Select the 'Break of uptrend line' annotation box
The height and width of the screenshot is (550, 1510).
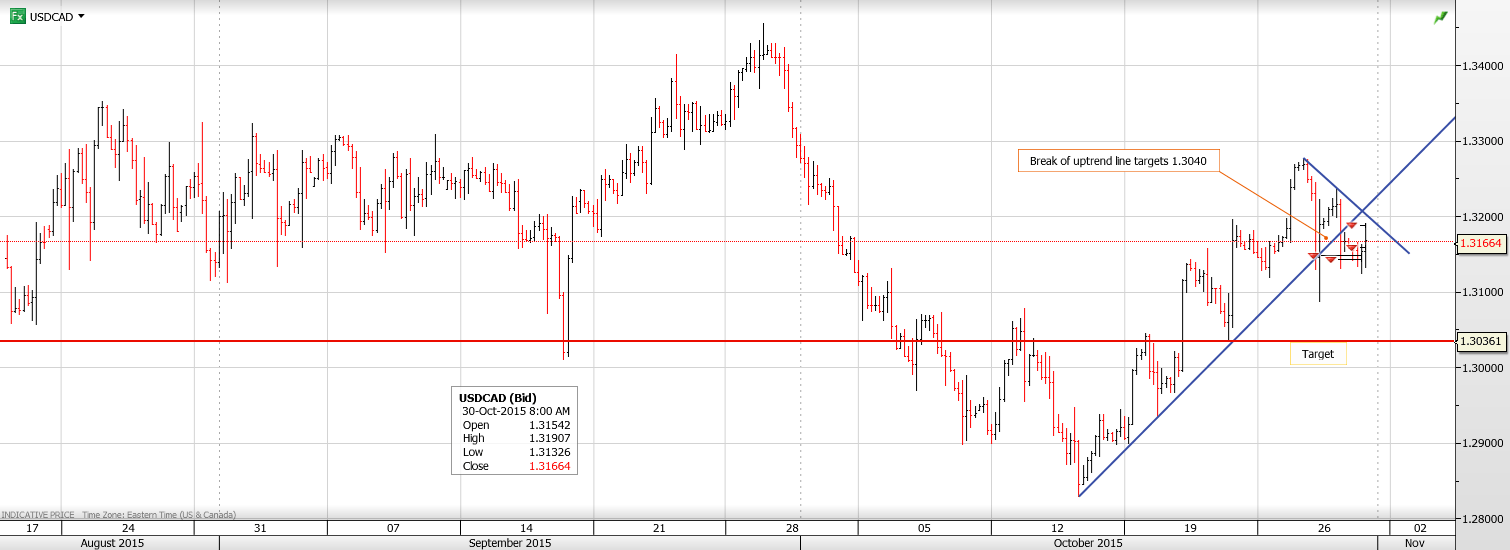click(x=1118, y=161)
